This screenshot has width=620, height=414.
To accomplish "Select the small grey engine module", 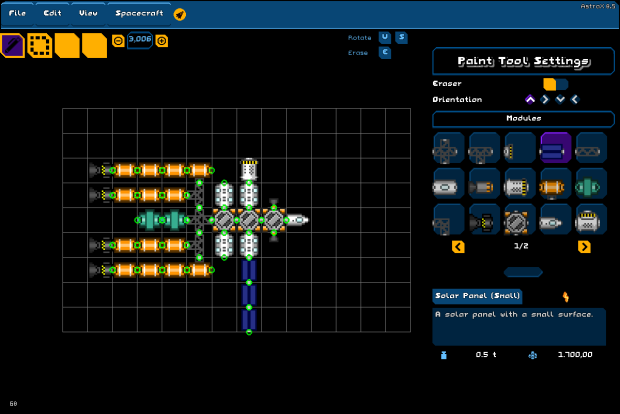I will tap(484, 183).
